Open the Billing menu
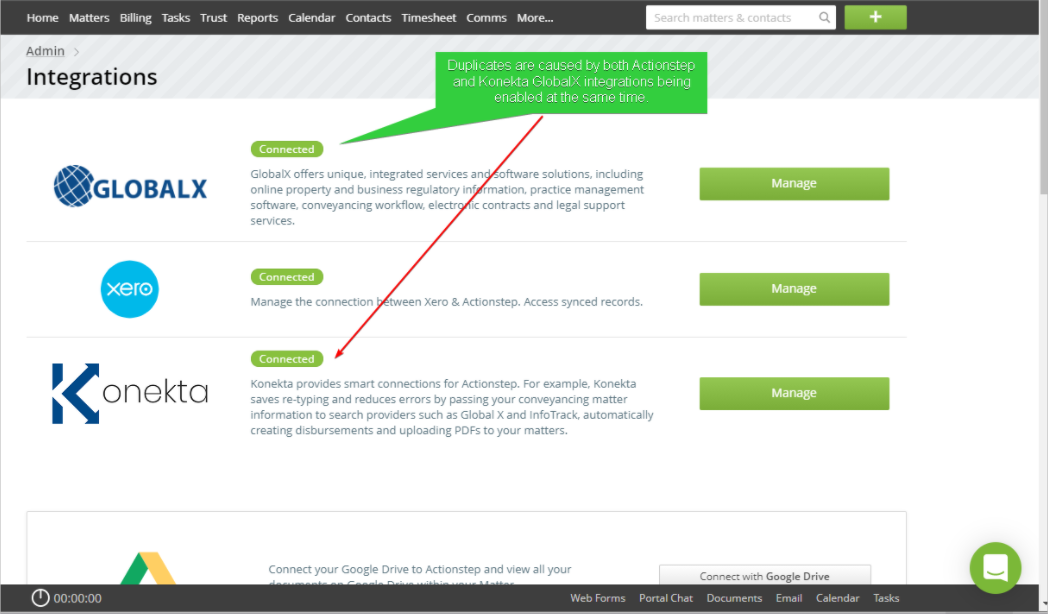This screenshot has height=614, width=1048. click(135, 18)
